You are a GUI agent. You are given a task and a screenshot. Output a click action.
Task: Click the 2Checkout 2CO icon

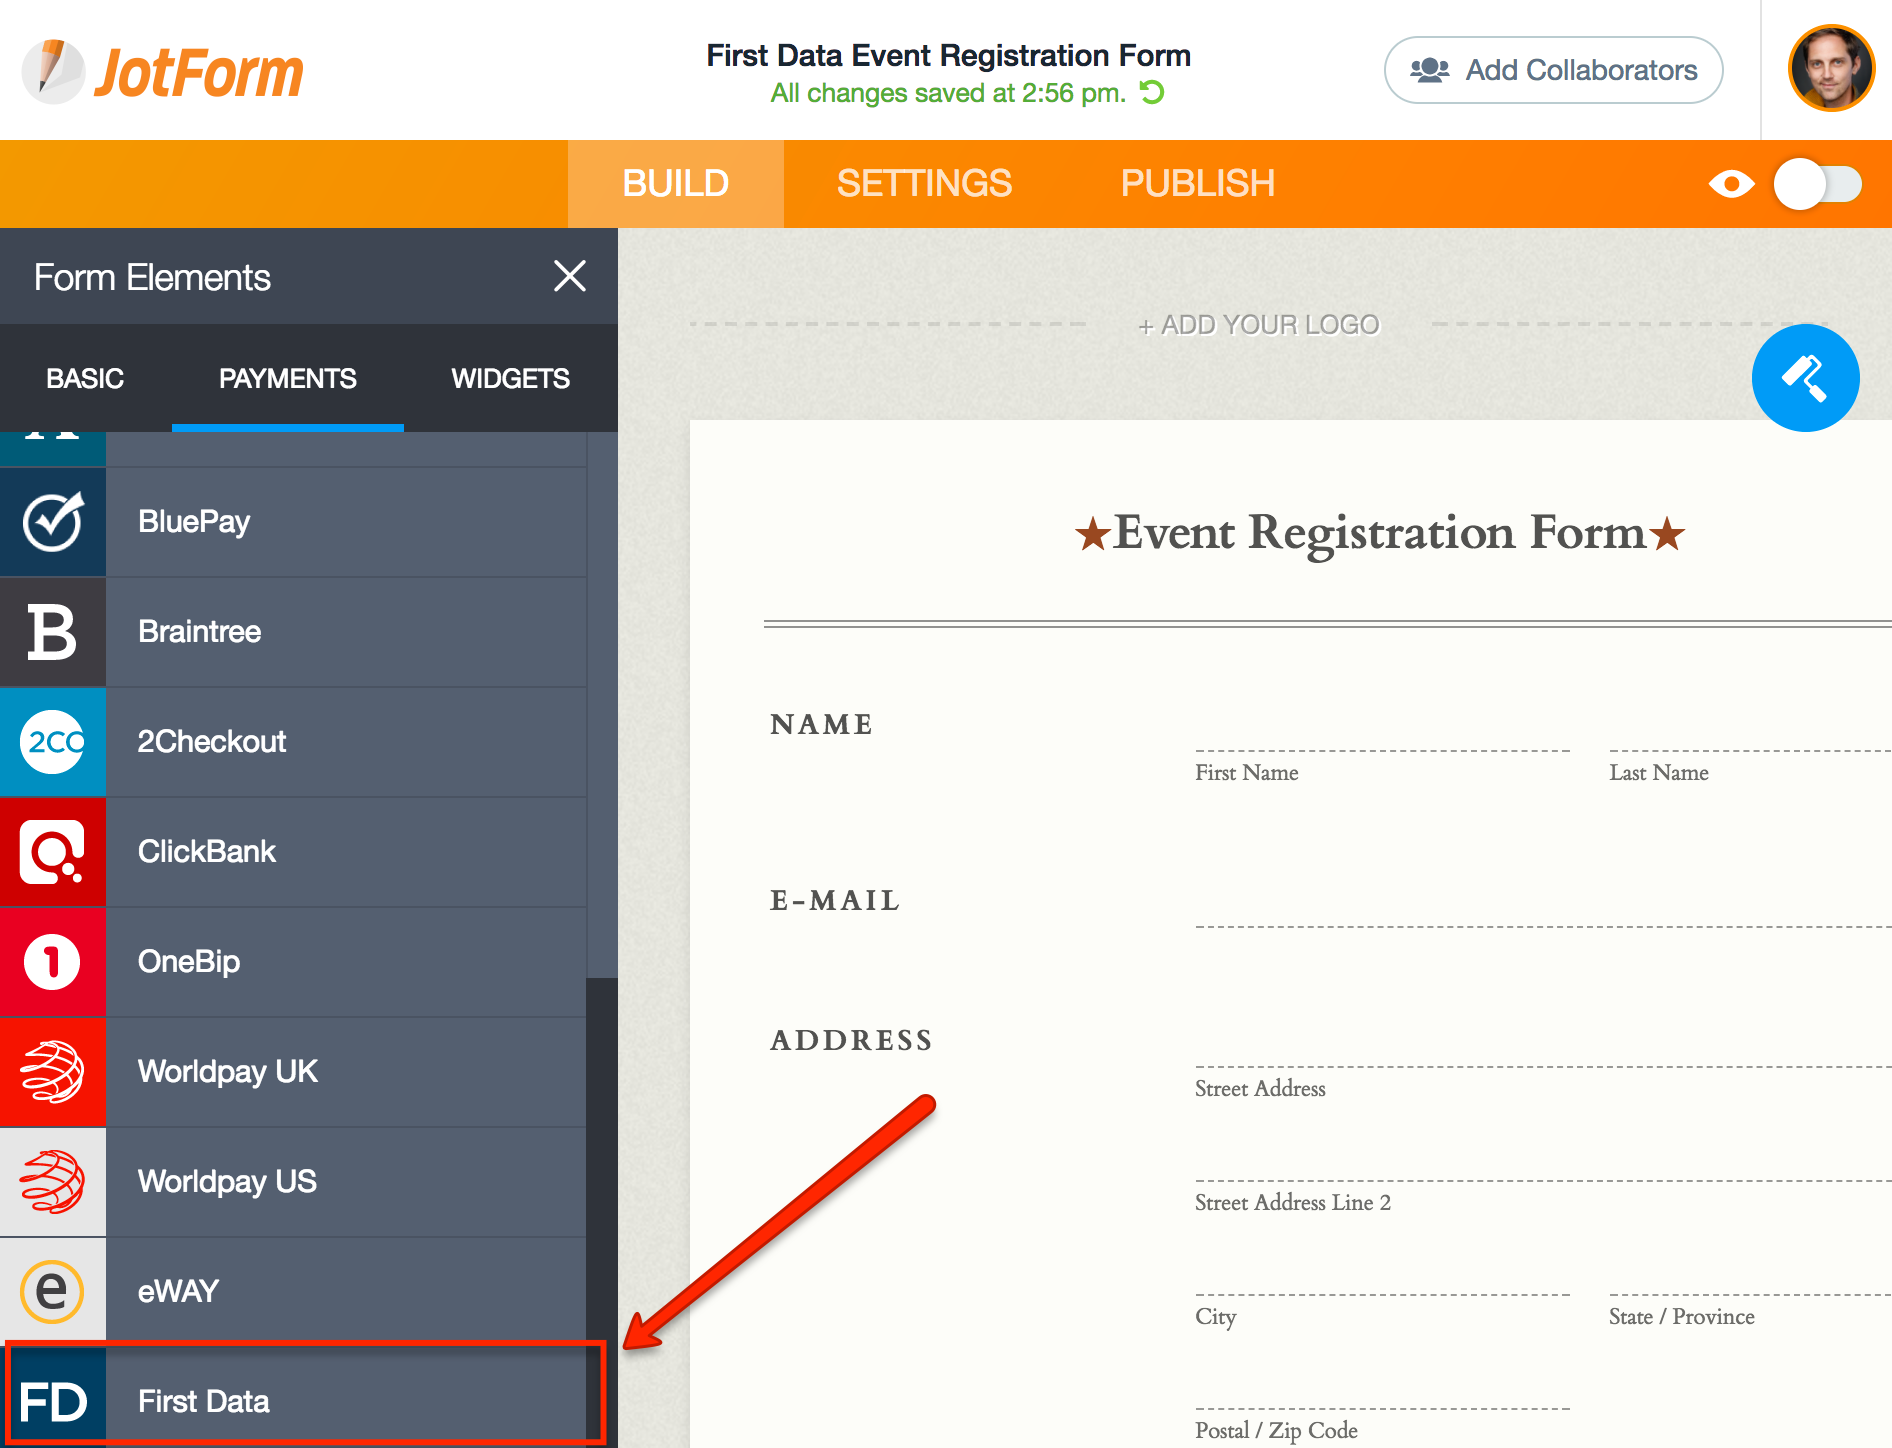click(53, 742)
